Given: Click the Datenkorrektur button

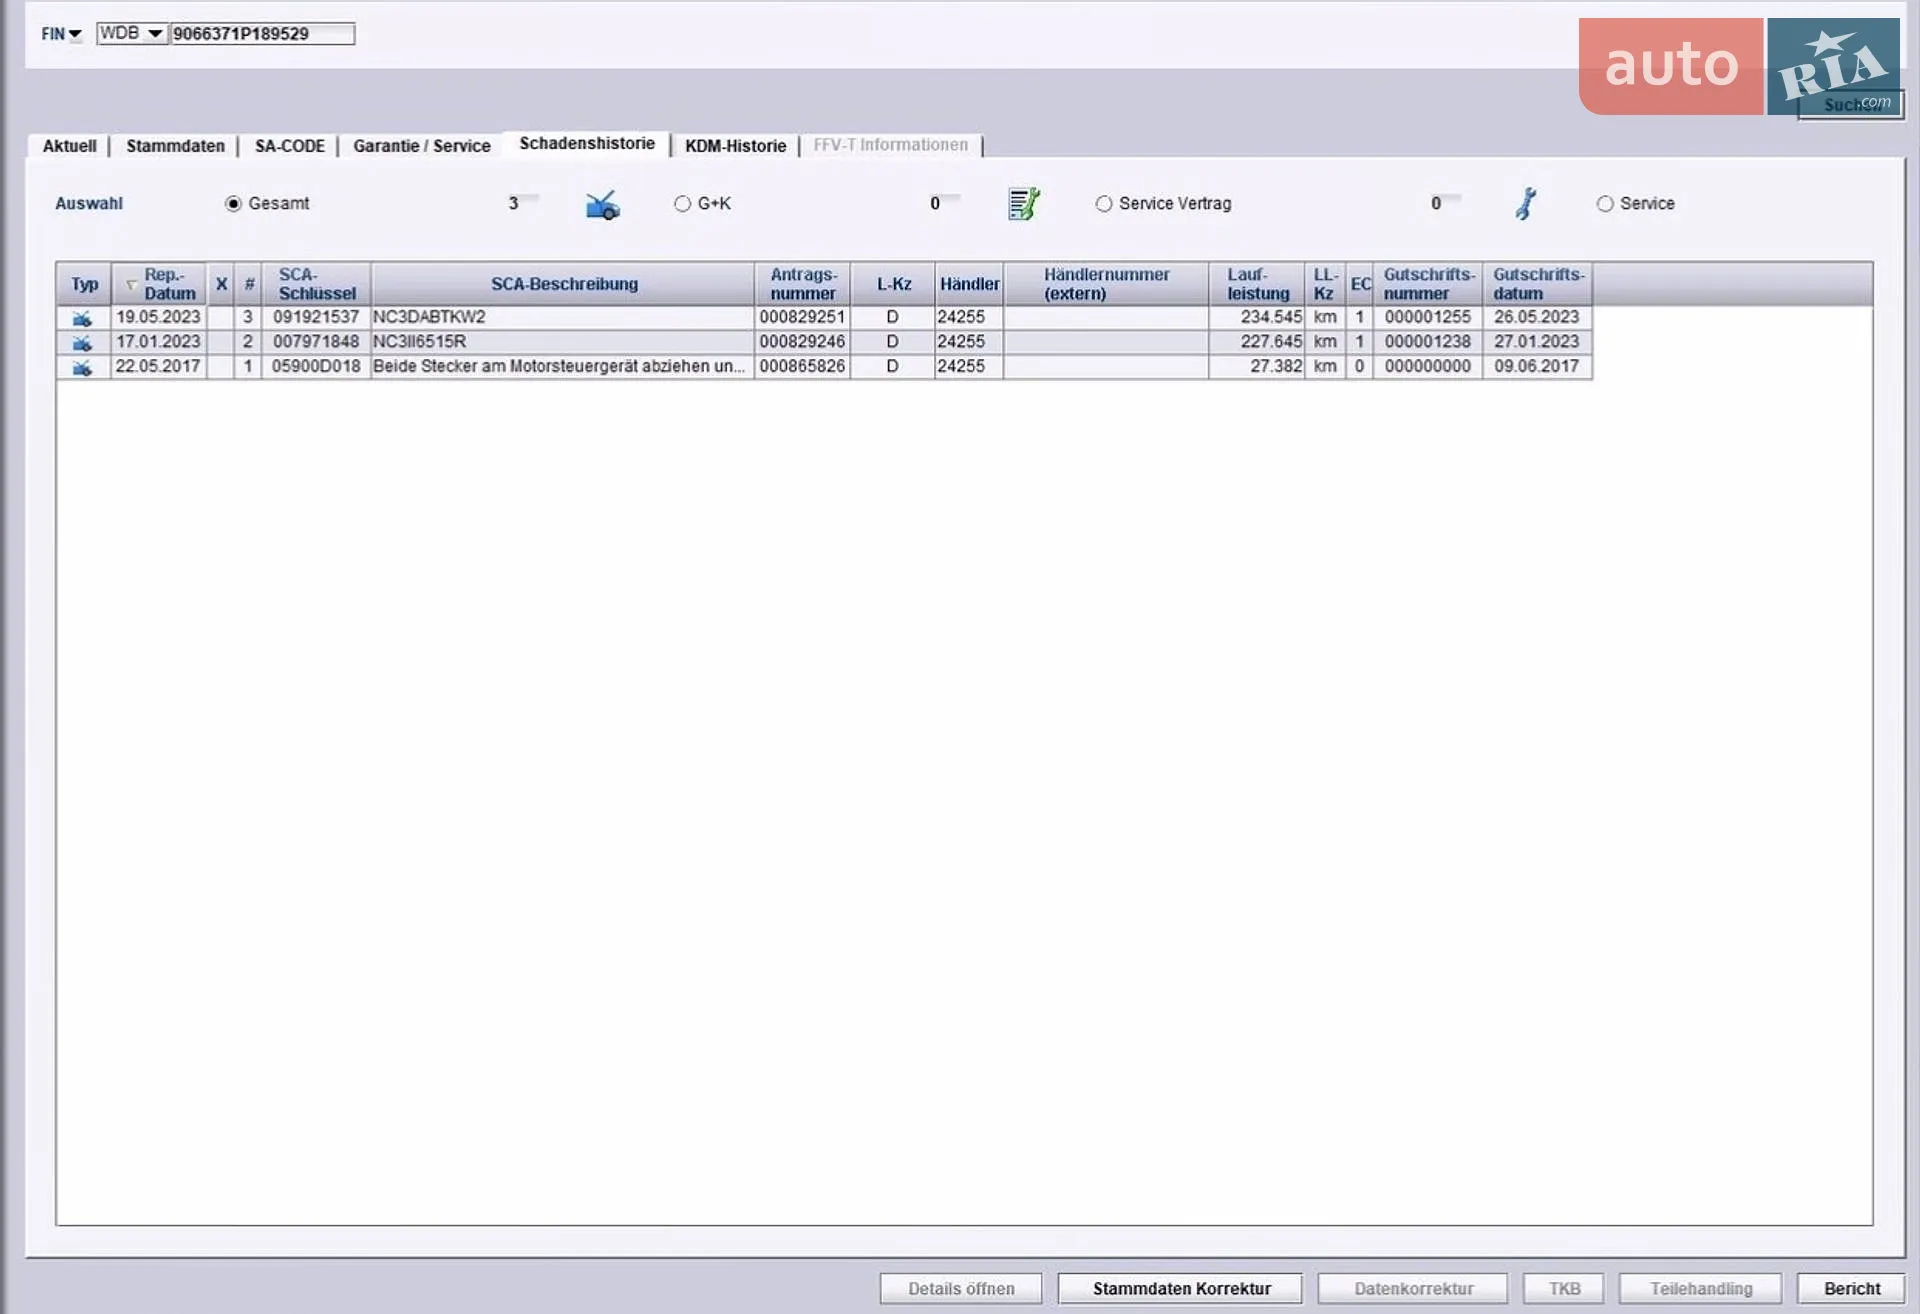Looking at the screenshot, I should (1413, 1288).
